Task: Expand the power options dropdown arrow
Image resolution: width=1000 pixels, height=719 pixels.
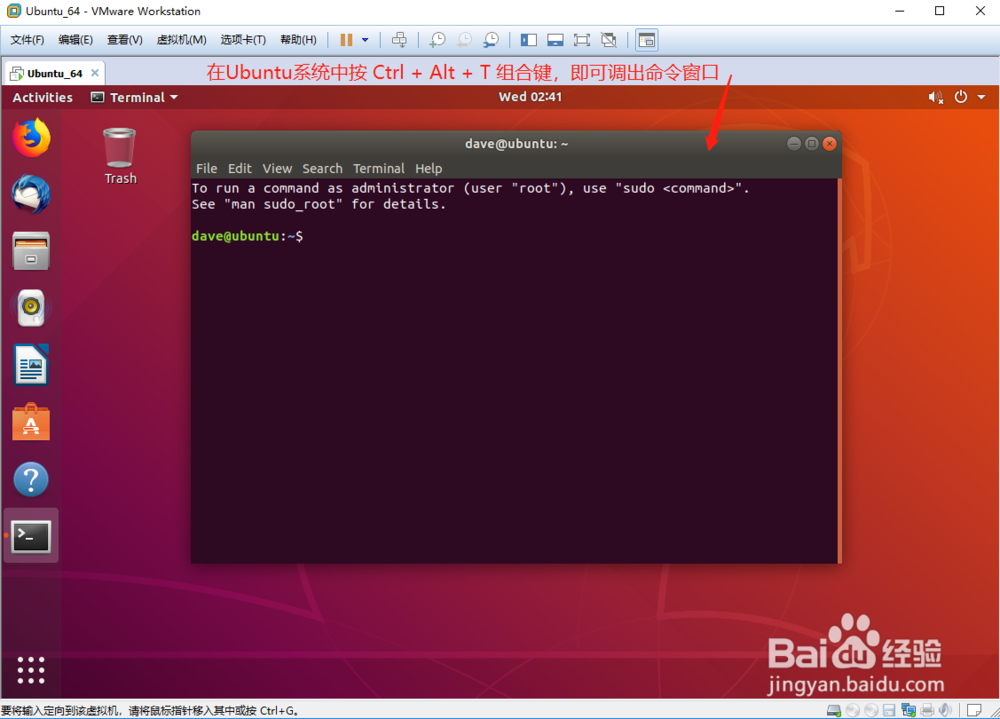Action: pyautogui.click(x=365, y=40)
